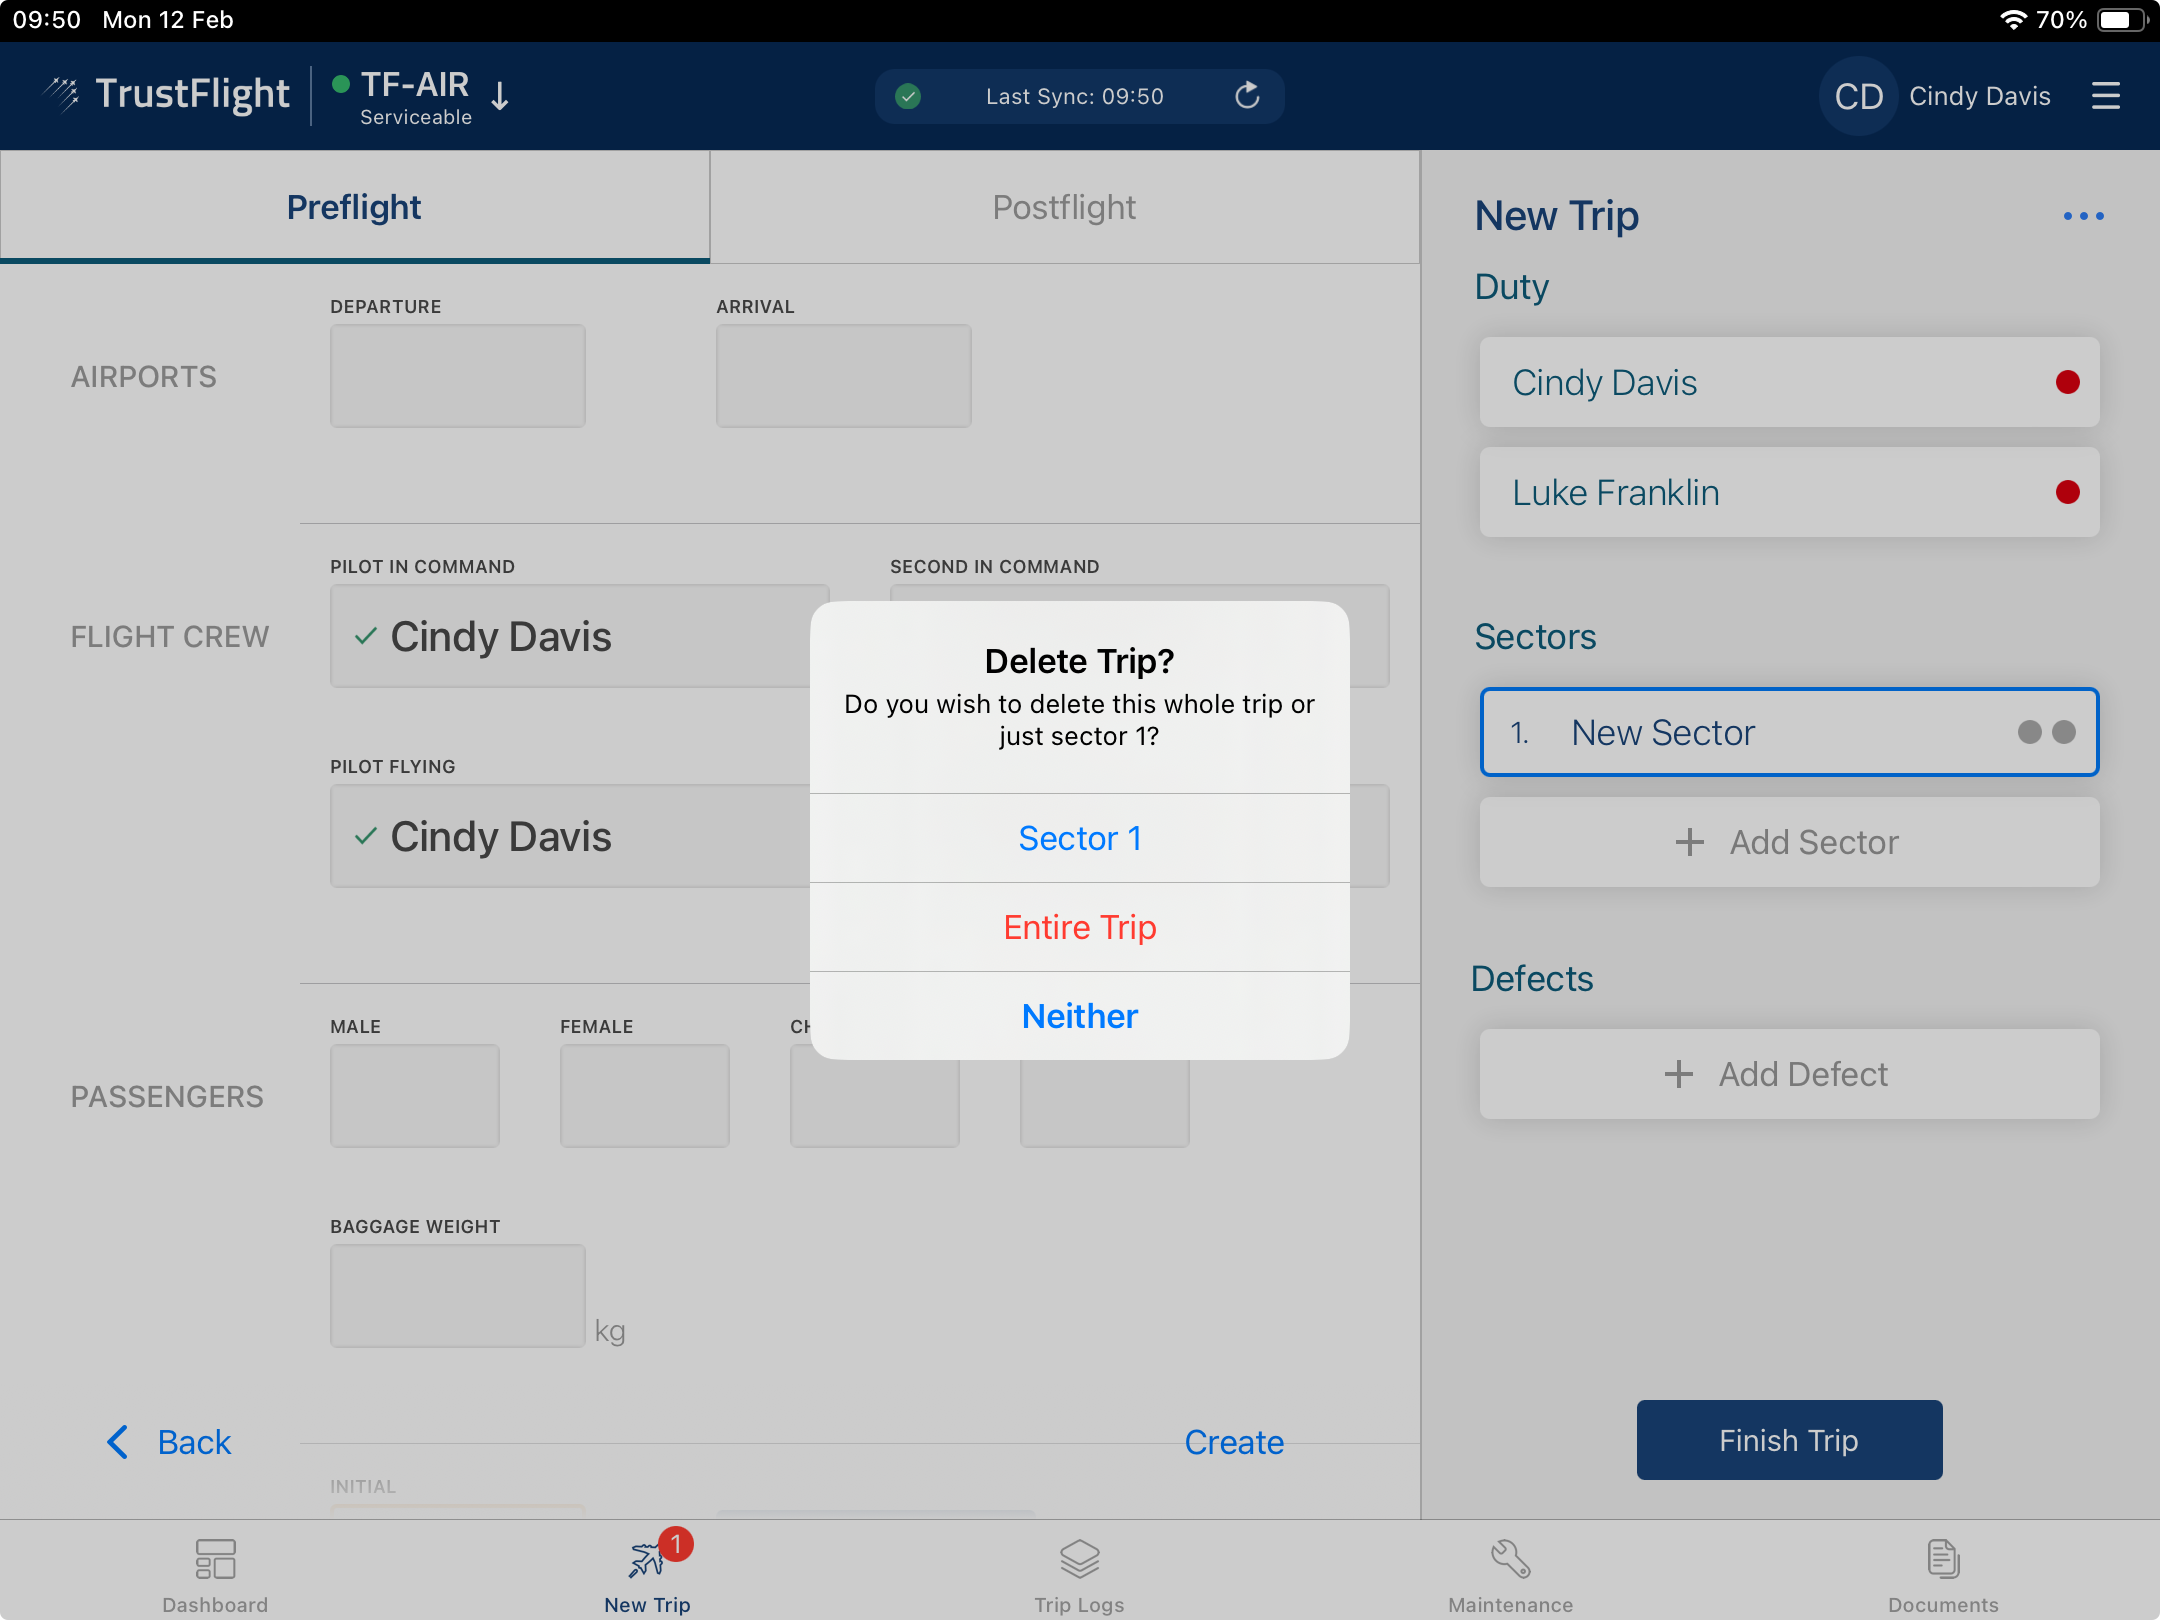Select the Preflight tab
Image resolution: width=2160 pixels, height=1620 pixels.
354,207
